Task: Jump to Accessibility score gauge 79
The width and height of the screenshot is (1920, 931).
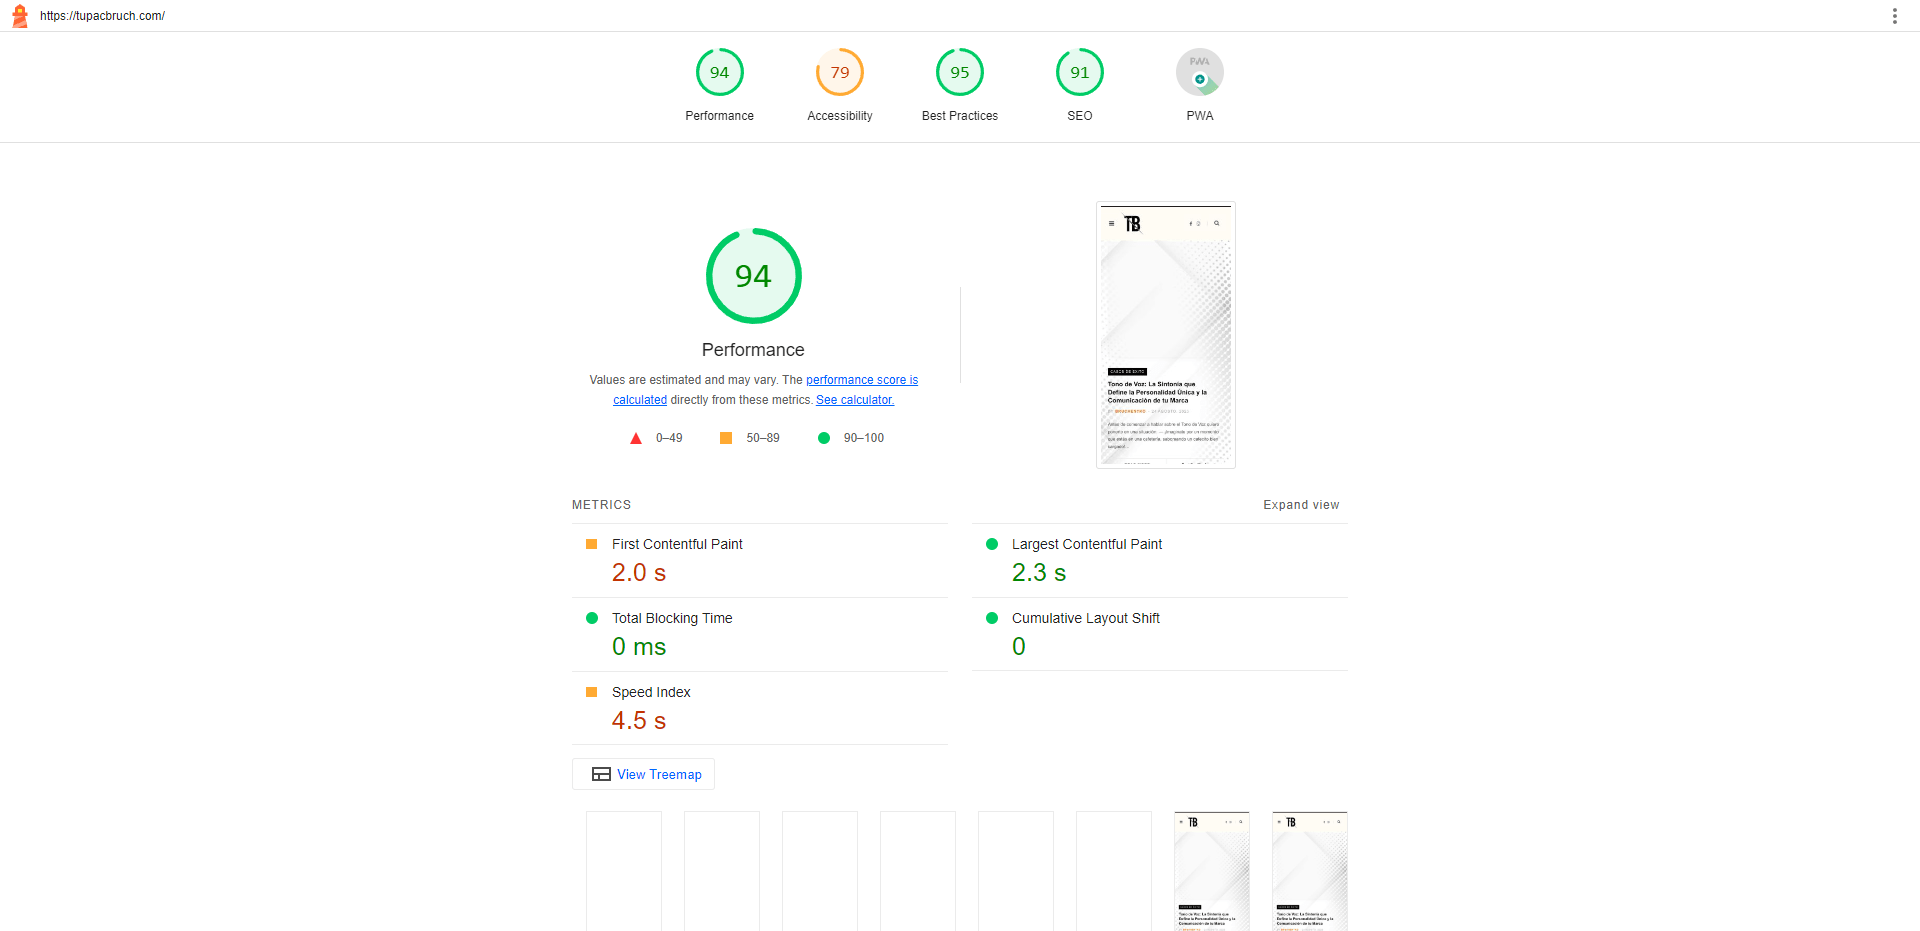Action: 839,73
